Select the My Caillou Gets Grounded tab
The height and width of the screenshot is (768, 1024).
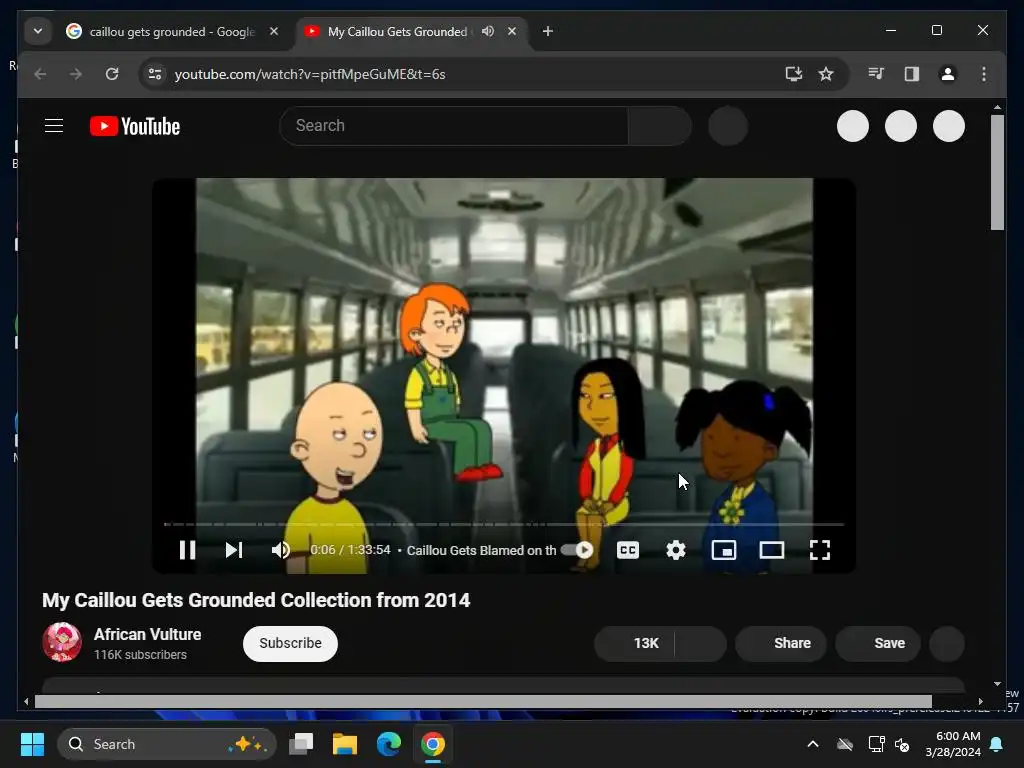click(397, 31)
